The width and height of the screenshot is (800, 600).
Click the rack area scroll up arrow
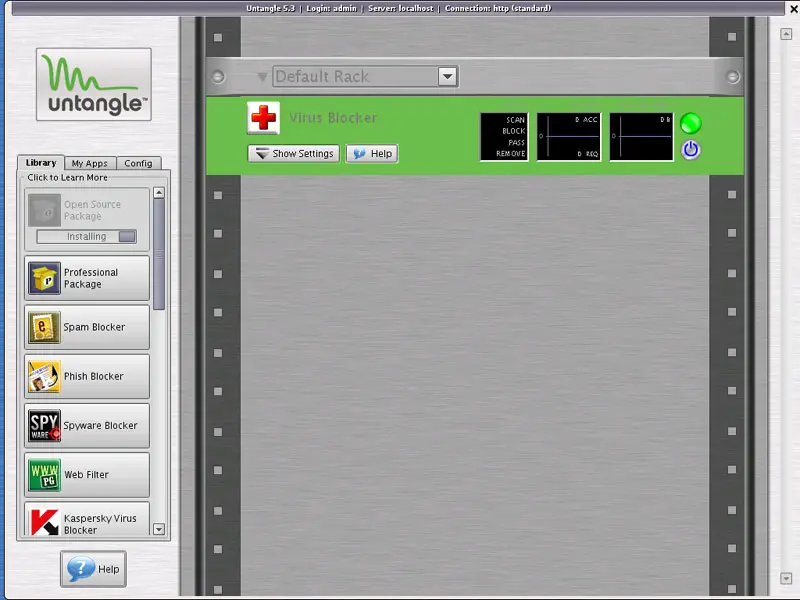pos(786,34)
